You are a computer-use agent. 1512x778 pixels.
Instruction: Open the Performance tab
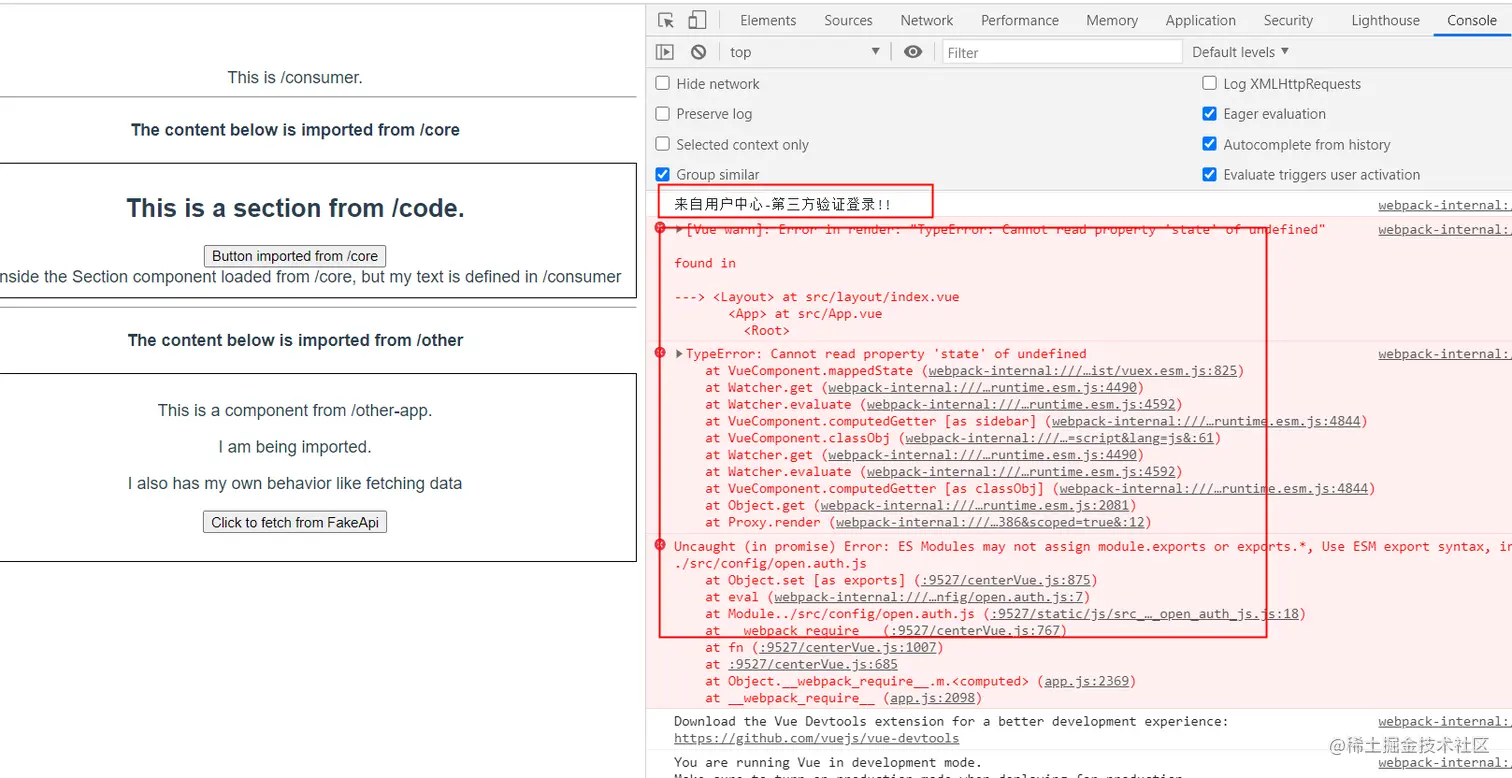1020,20
